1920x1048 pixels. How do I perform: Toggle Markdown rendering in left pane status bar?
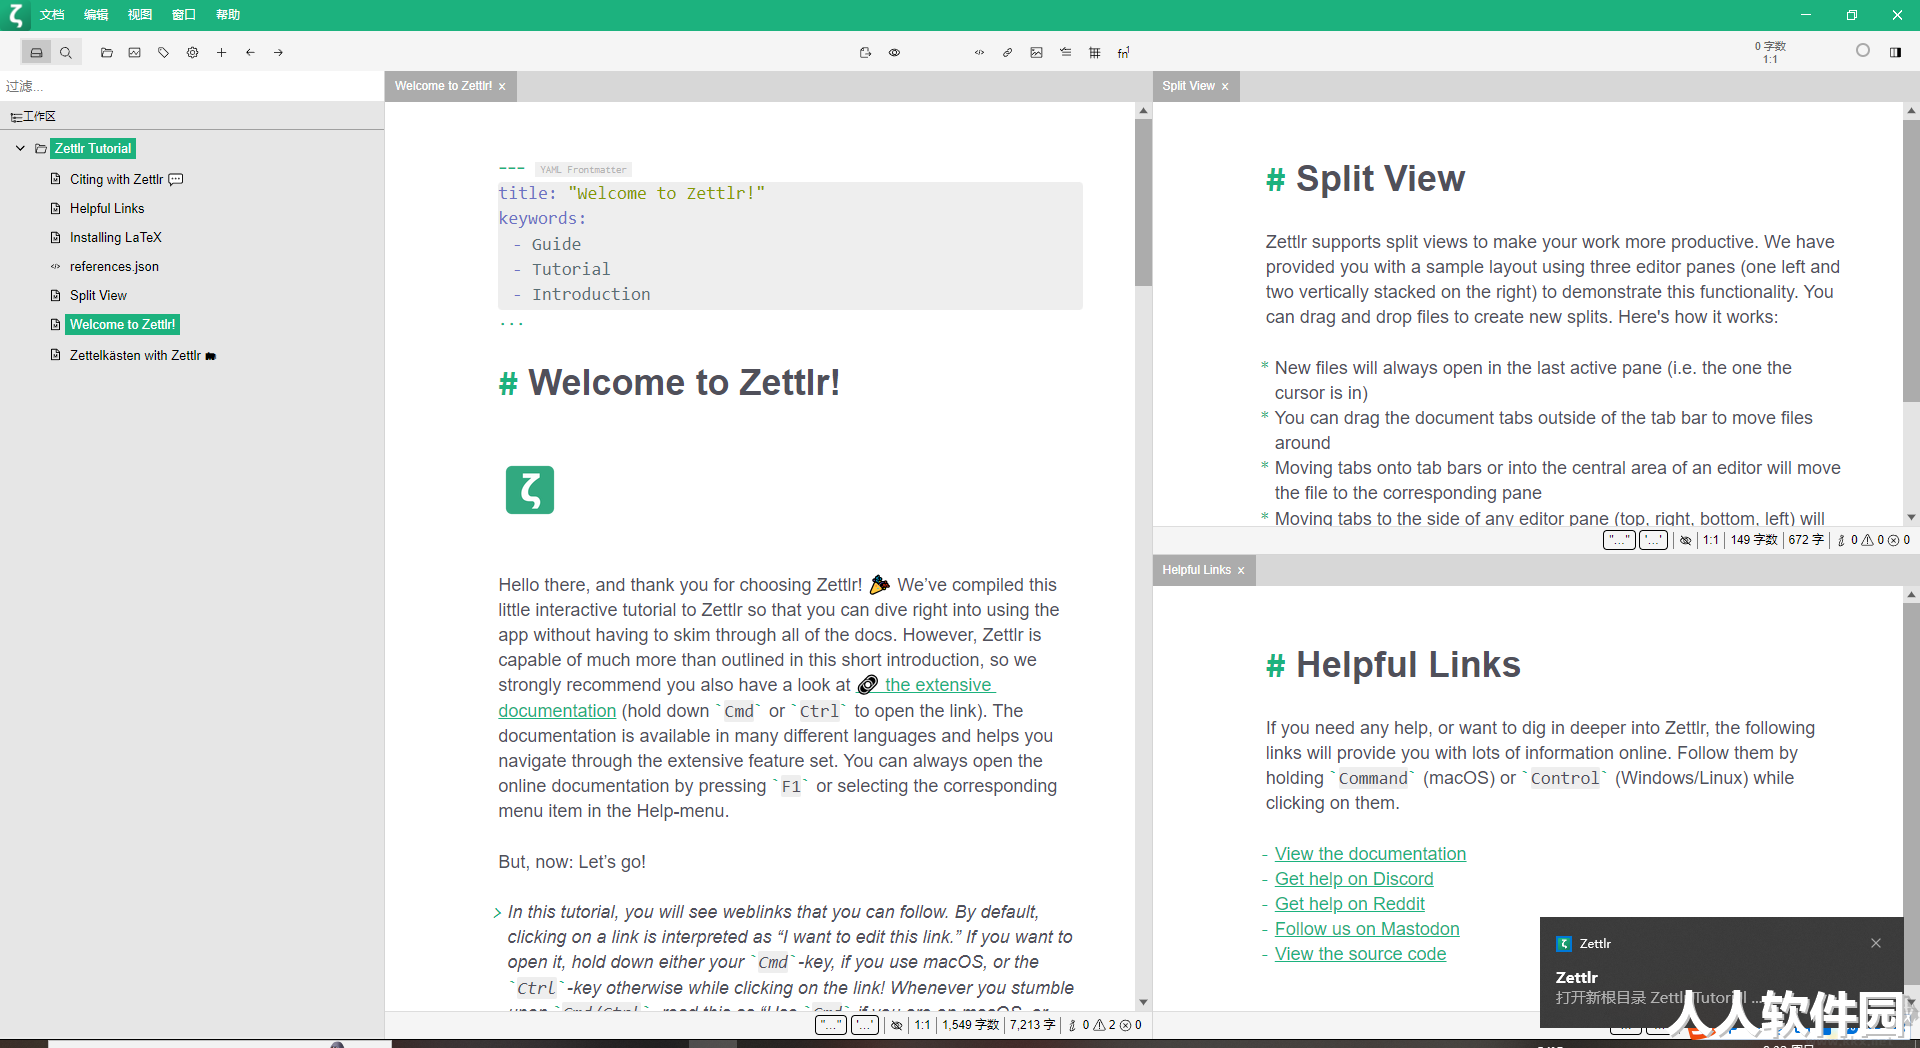[897, 1025]
